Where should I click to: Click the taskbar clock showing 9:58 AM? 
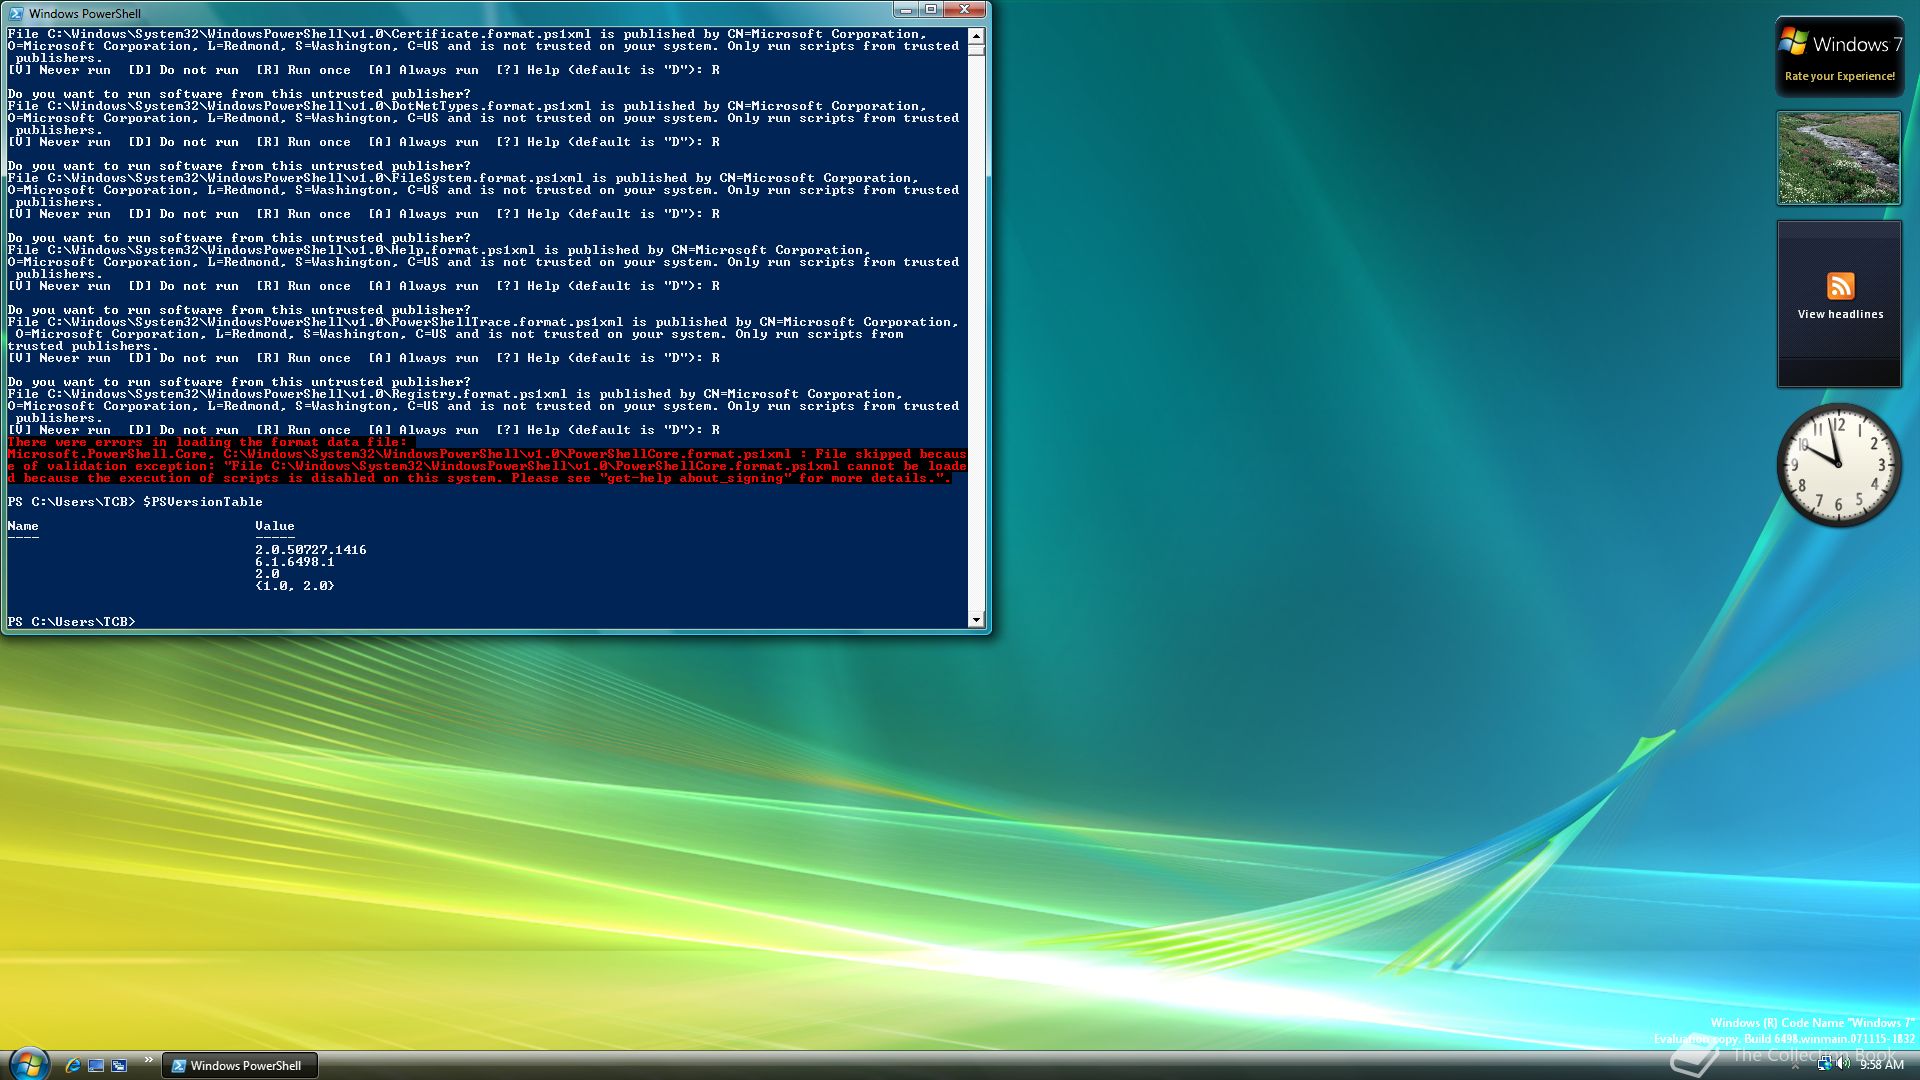(1882, 1065)
